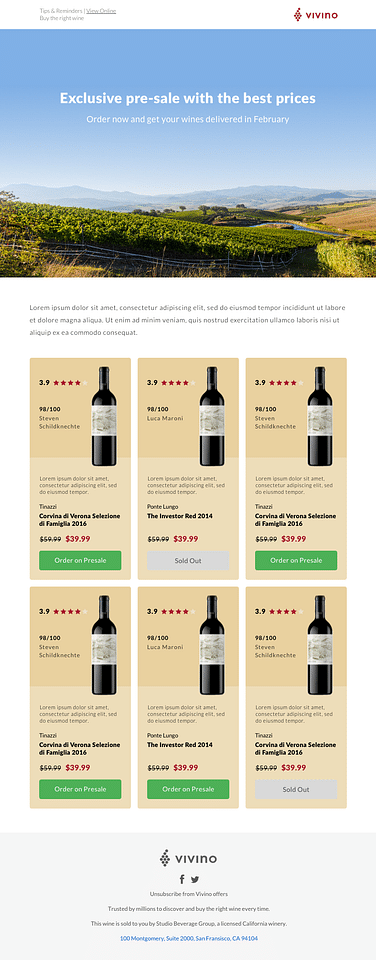Click the Sold Out button on bottom-right card
376x960 pixels.
296,789
